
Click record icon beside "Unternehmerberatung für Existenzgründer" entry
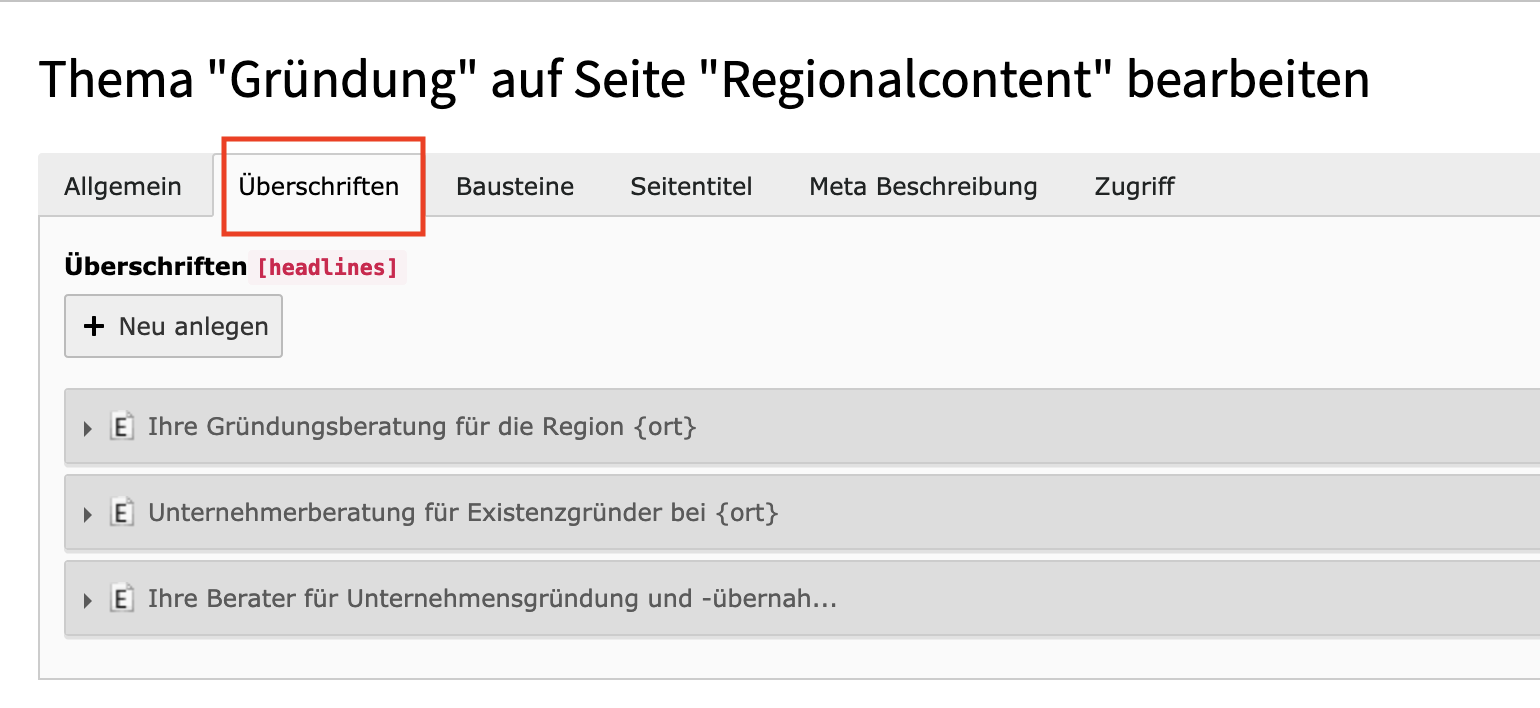pyautogui.click(x=122, y=513)
